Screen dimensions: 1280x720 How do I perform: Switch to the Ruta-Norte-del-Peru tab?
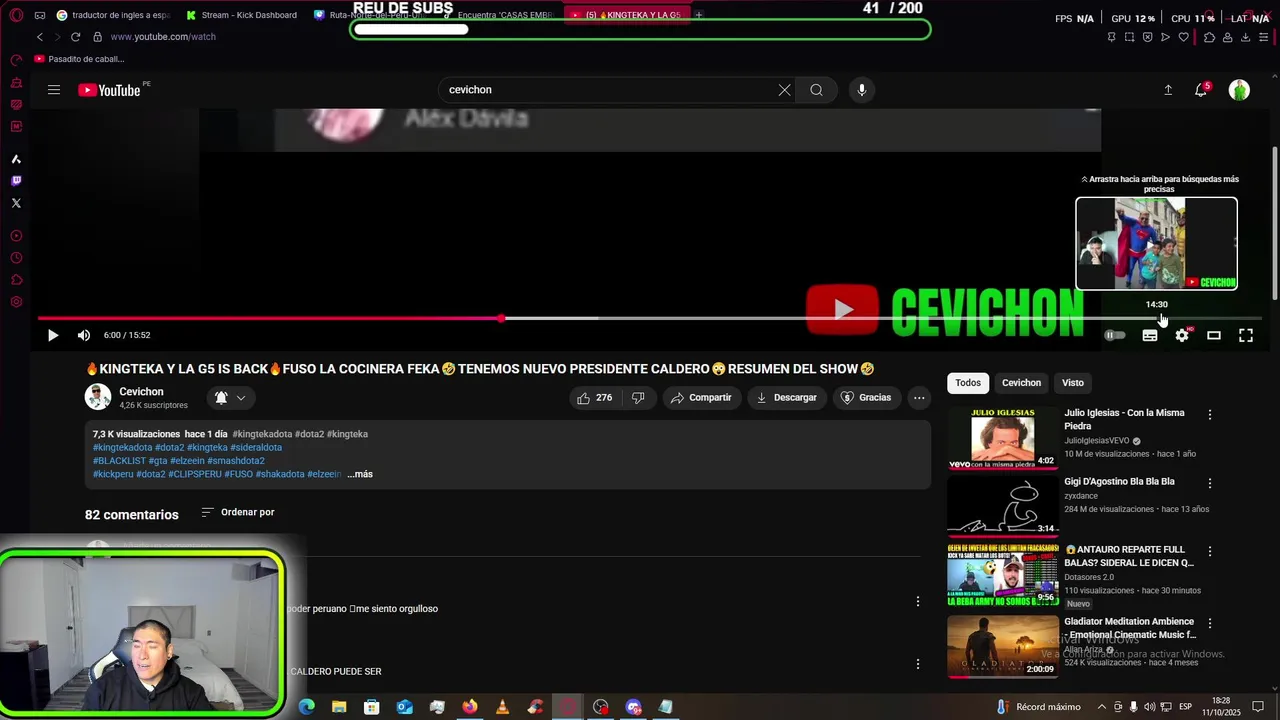pyautogui.click(x=370, y=15)
